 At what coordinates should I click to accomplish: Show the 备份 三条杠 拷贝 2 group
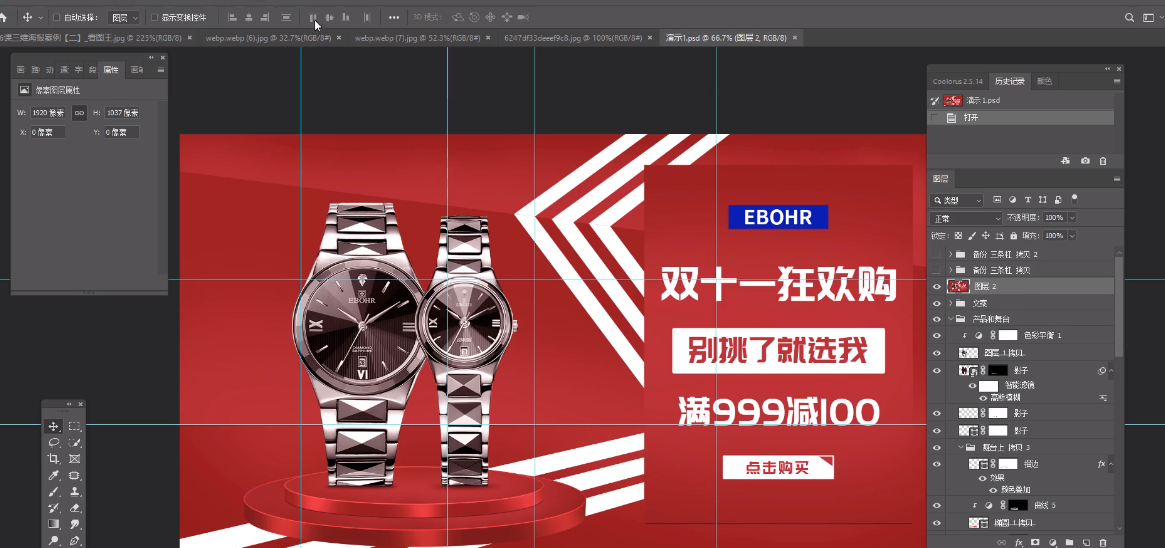pyautogui.click(x=936, y=254)
